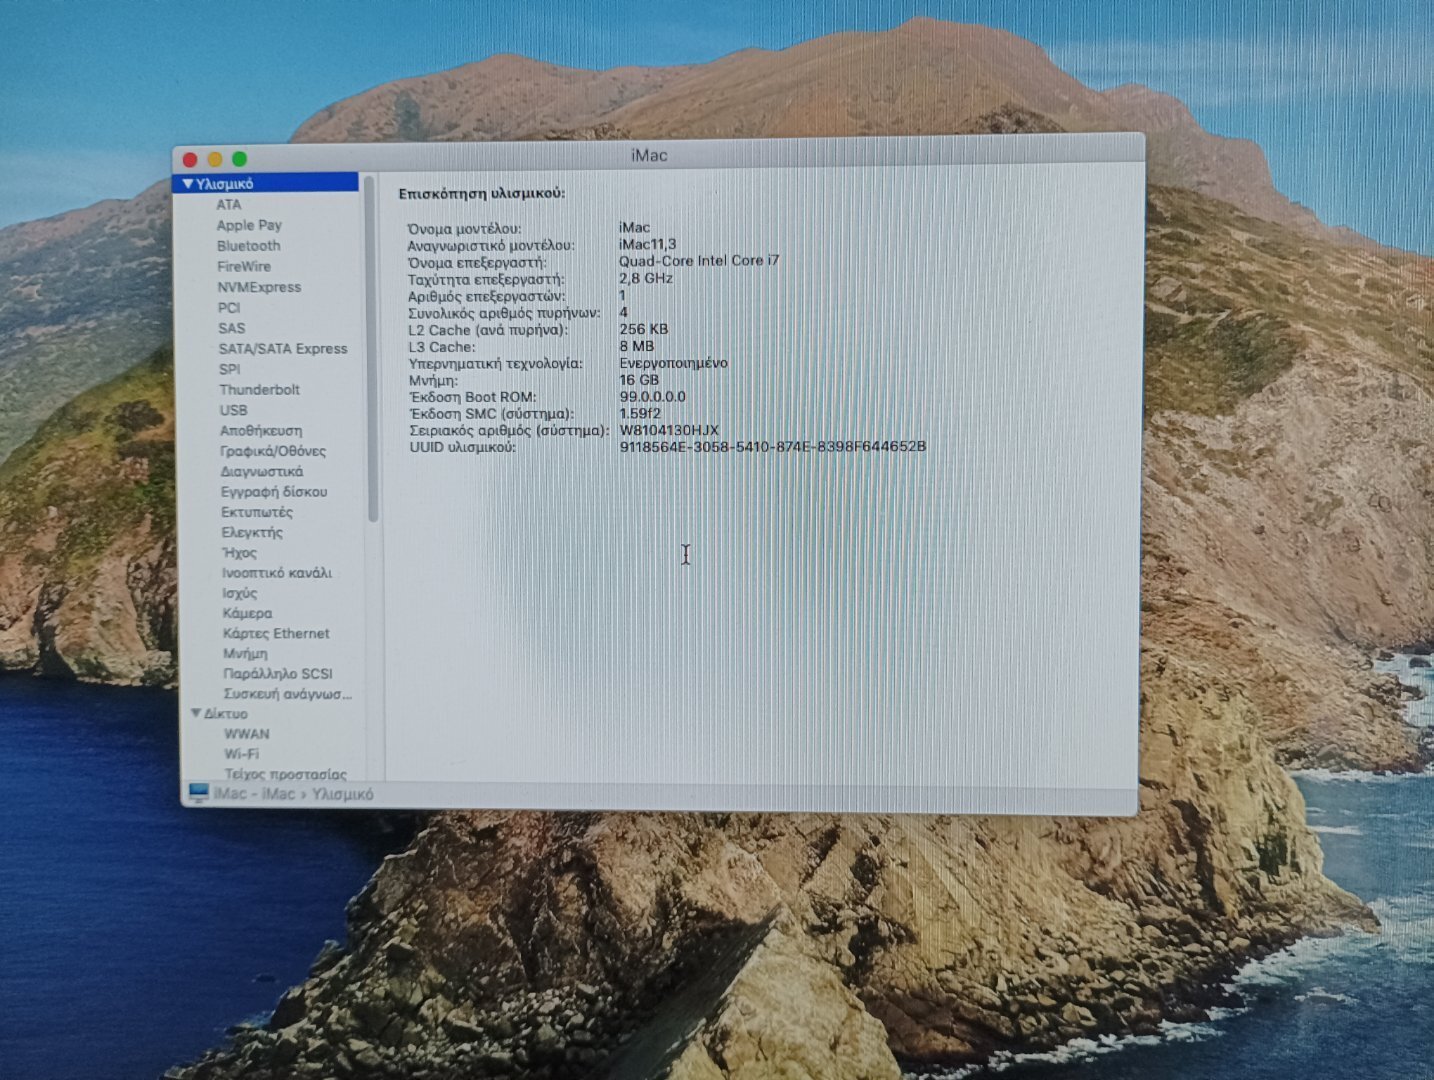
Task: Open the Αποθήκευση storage entry
Action: (x=261, y=431)
